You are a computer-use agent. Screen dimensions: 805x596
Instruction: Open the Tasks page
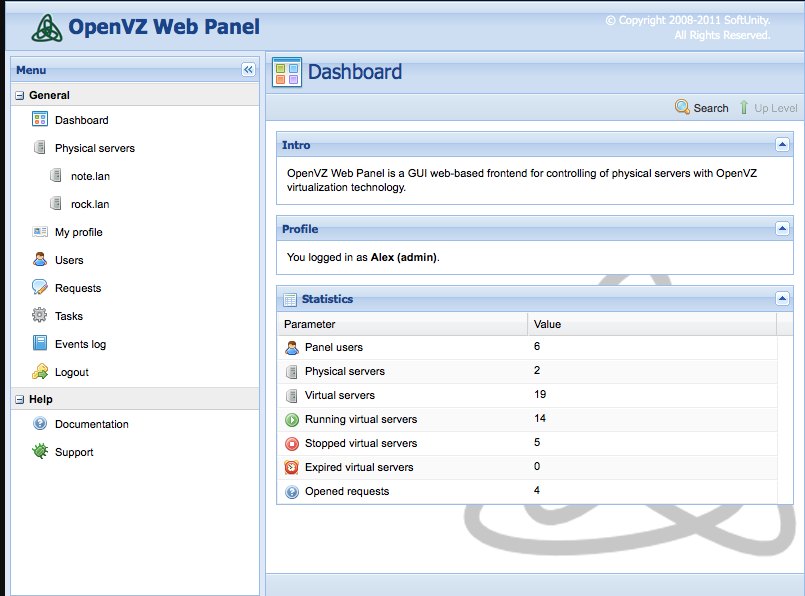point(69,316)
